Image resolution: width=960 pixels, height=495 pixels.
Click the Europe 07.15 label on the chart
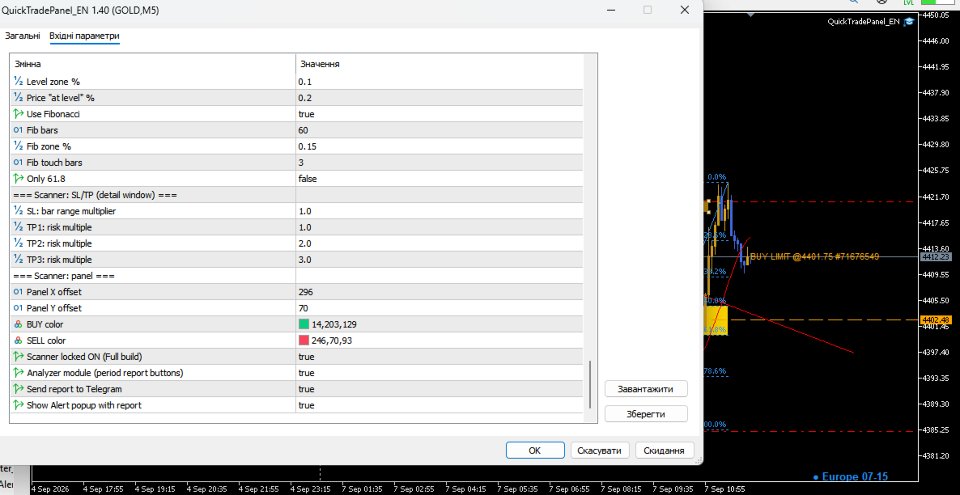click(850, 477)
